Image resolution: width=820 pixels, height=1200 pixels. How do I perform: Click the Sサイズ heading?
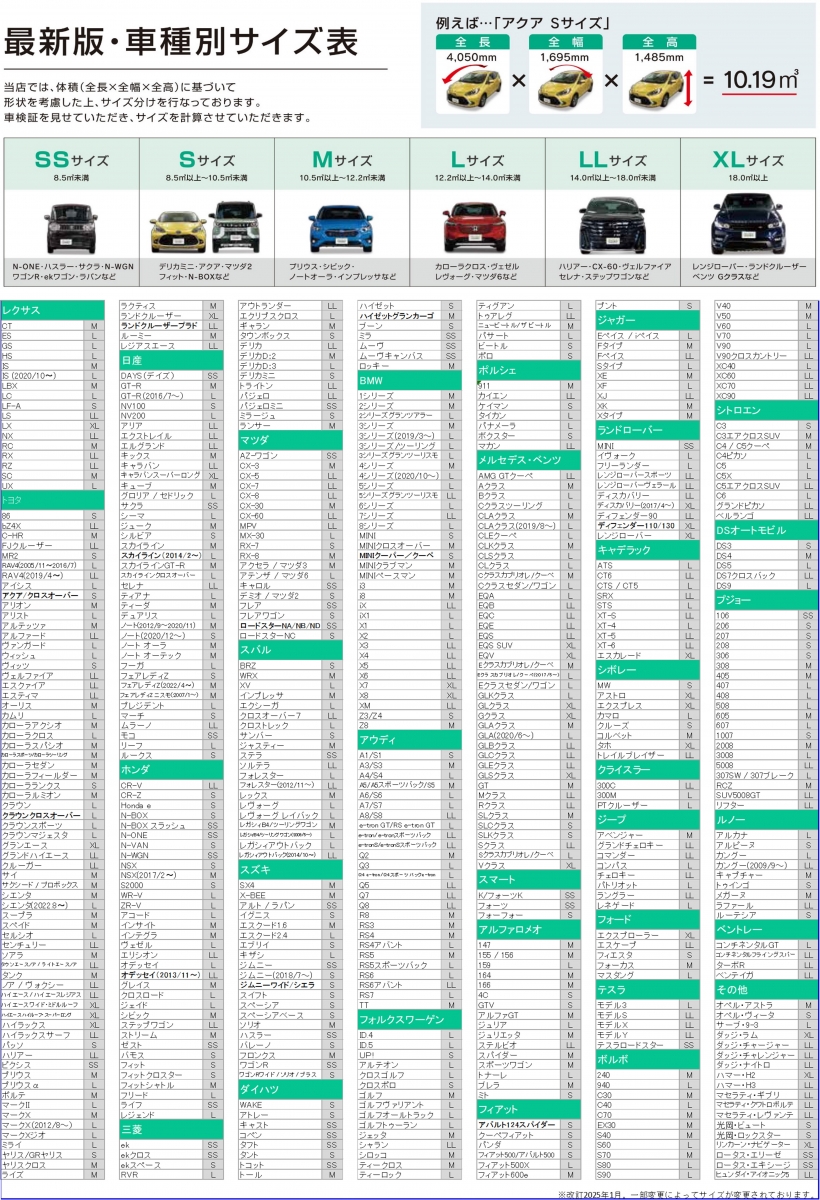[205, 160]
